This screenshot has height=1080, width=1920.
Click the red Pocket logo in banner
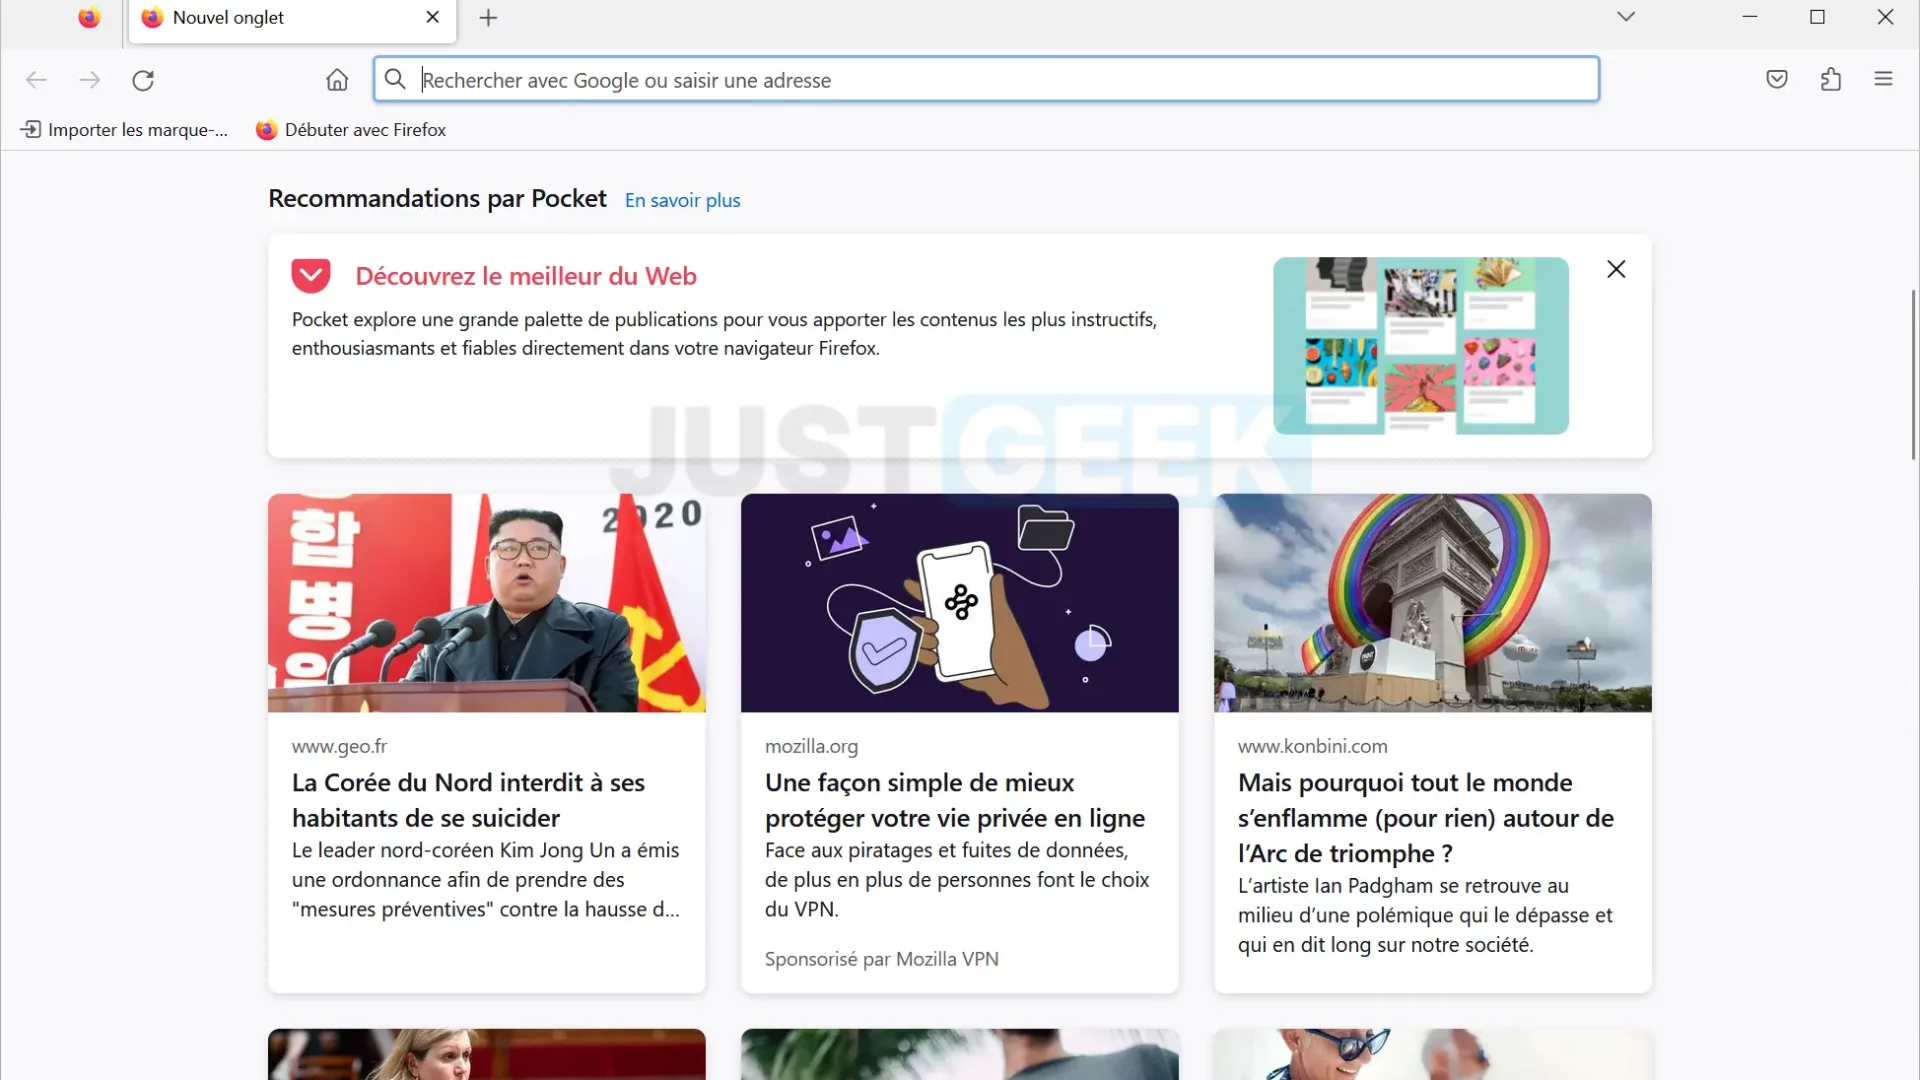click(x=311, y=275)
